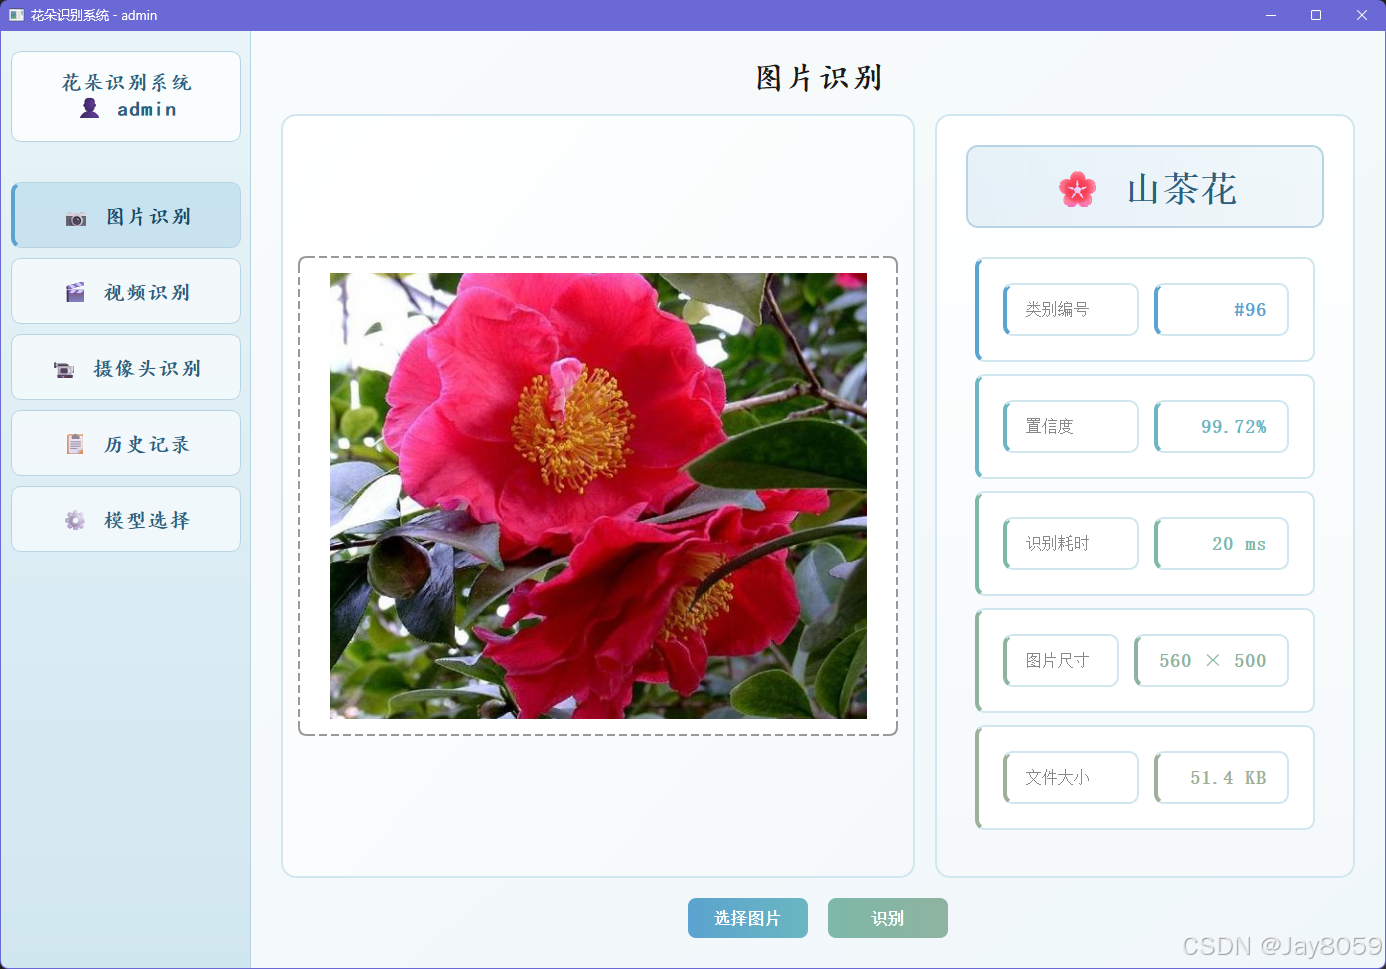Click the 560 × 500 size value
Viewport: 1386px width, 969px height.
(1213, 661)
